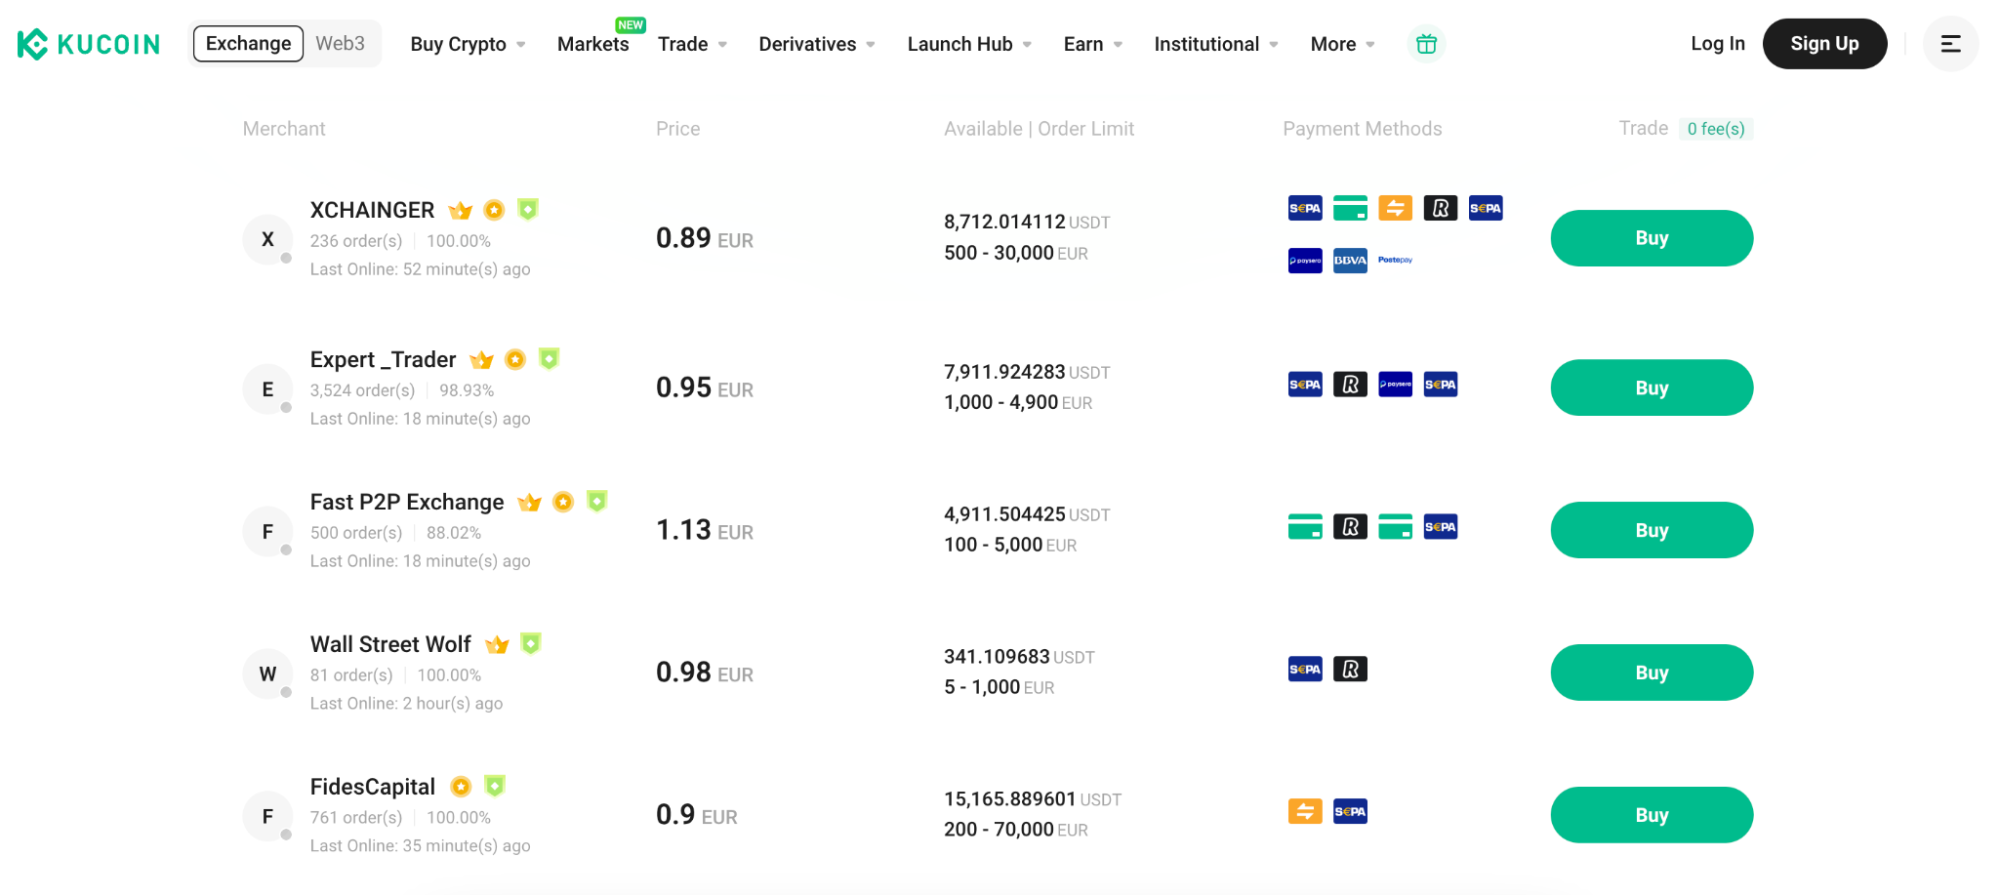1999x896 pixels.
Task: Click XCHAINGER's orange transfer payment icon
Action: (1395, 208)
